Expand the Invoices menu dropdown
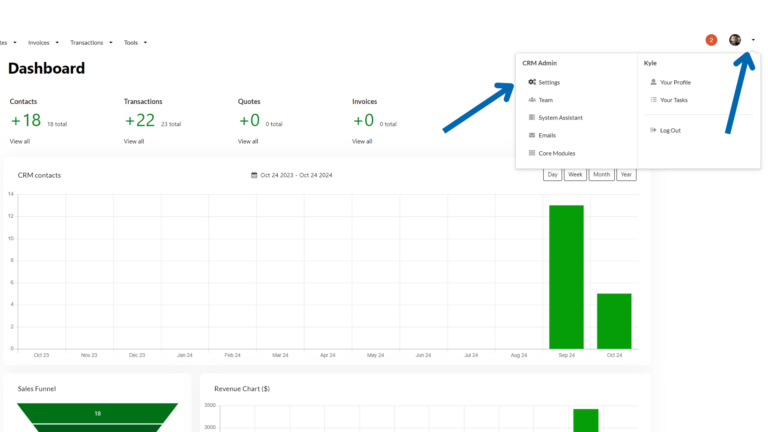This screenshot has width=768, height=432. click(43, 43)
